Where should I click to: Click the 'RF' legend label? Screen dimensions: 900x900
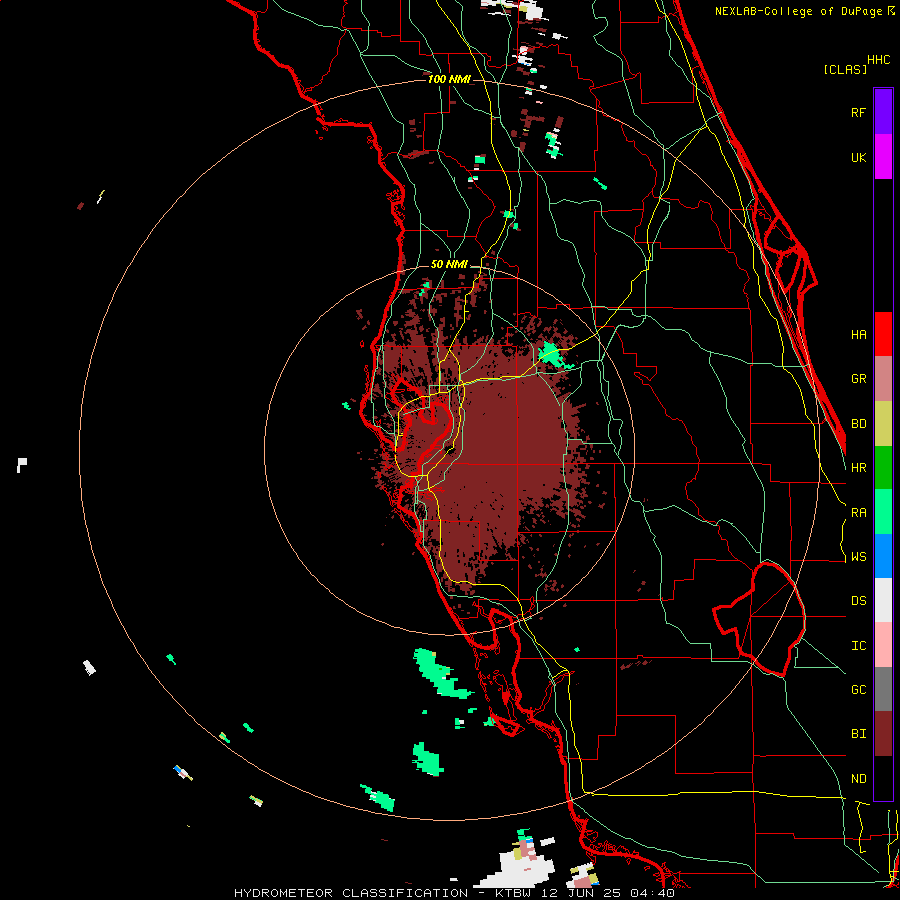pos(858,112)
